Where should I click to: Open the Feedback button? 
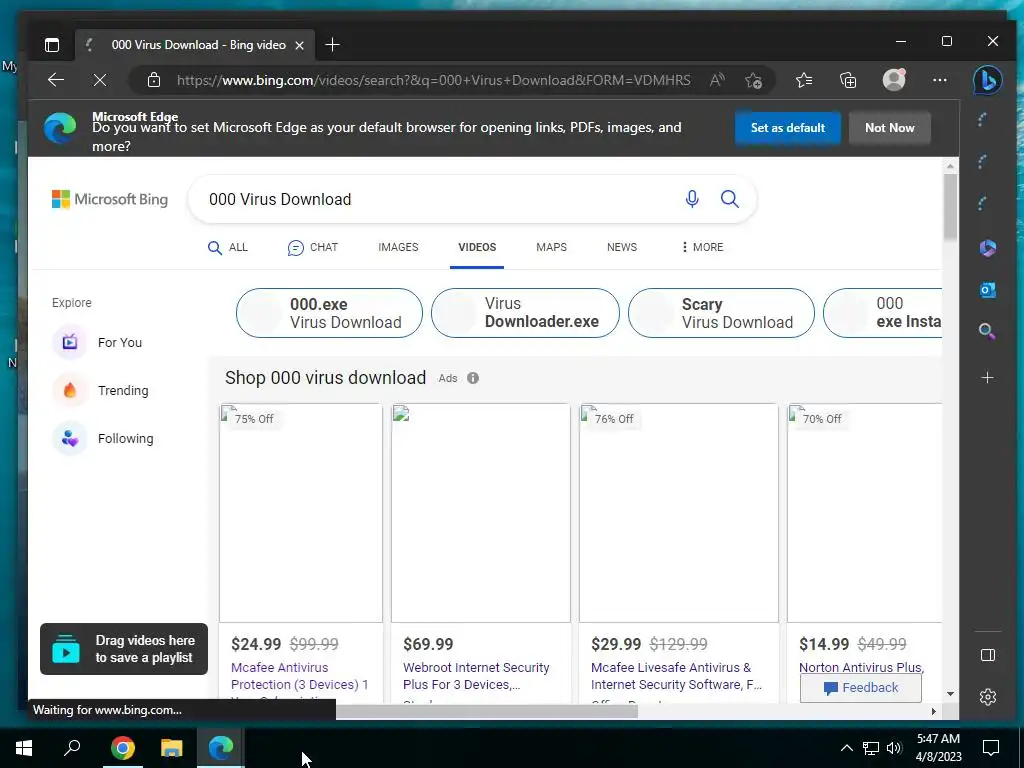coord(861,688)
